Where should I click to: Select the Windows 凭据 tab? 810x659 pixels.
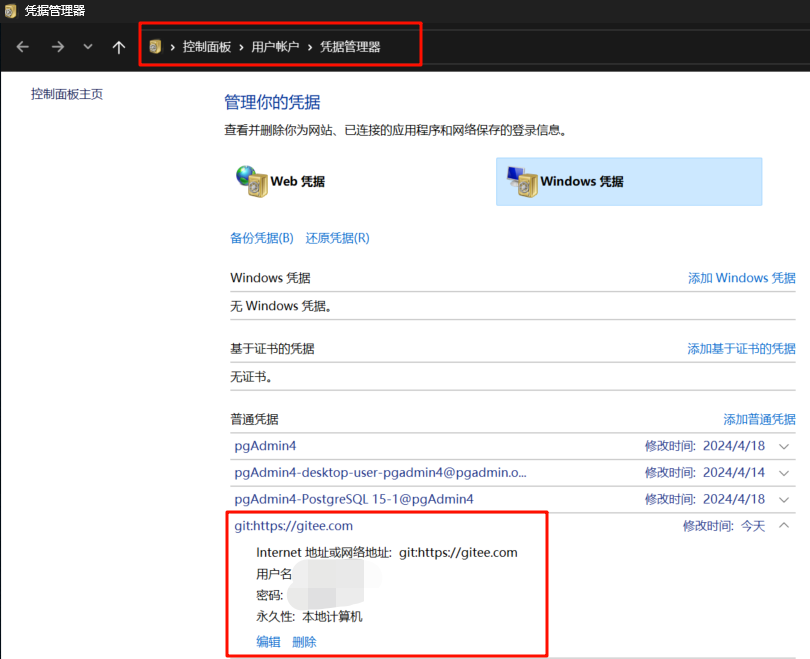click(629, 181)
